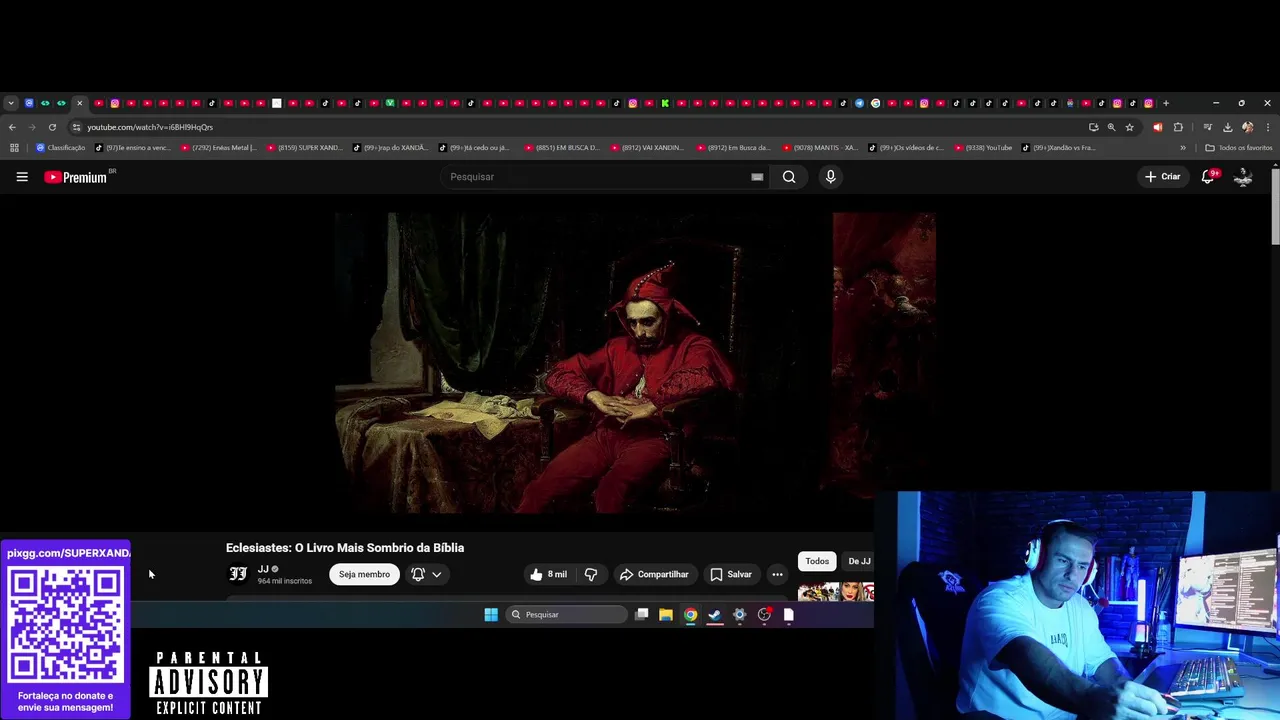
Task: Open the (9338) YouTube bookmark
Action: pyautogui.click(x=983, y=148)
